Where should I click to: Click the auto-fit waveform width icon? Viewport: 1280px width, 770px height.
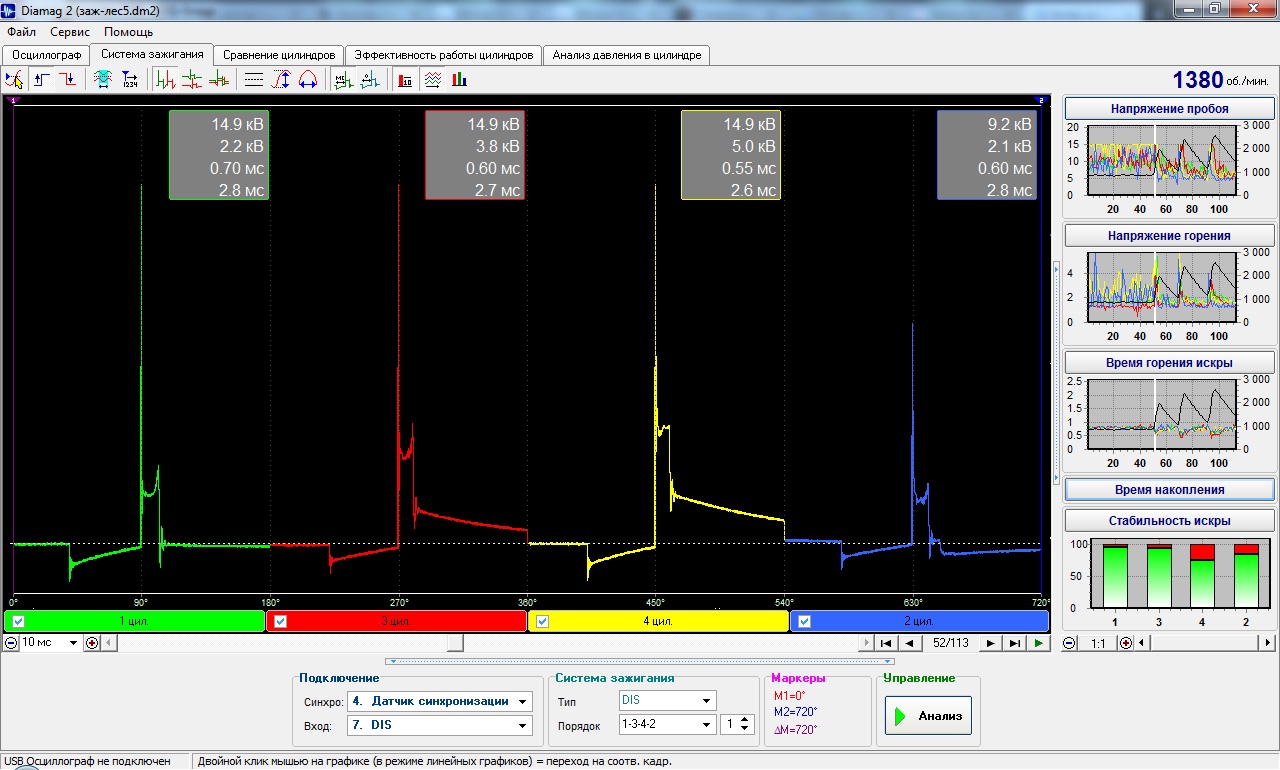pos(103,80)
